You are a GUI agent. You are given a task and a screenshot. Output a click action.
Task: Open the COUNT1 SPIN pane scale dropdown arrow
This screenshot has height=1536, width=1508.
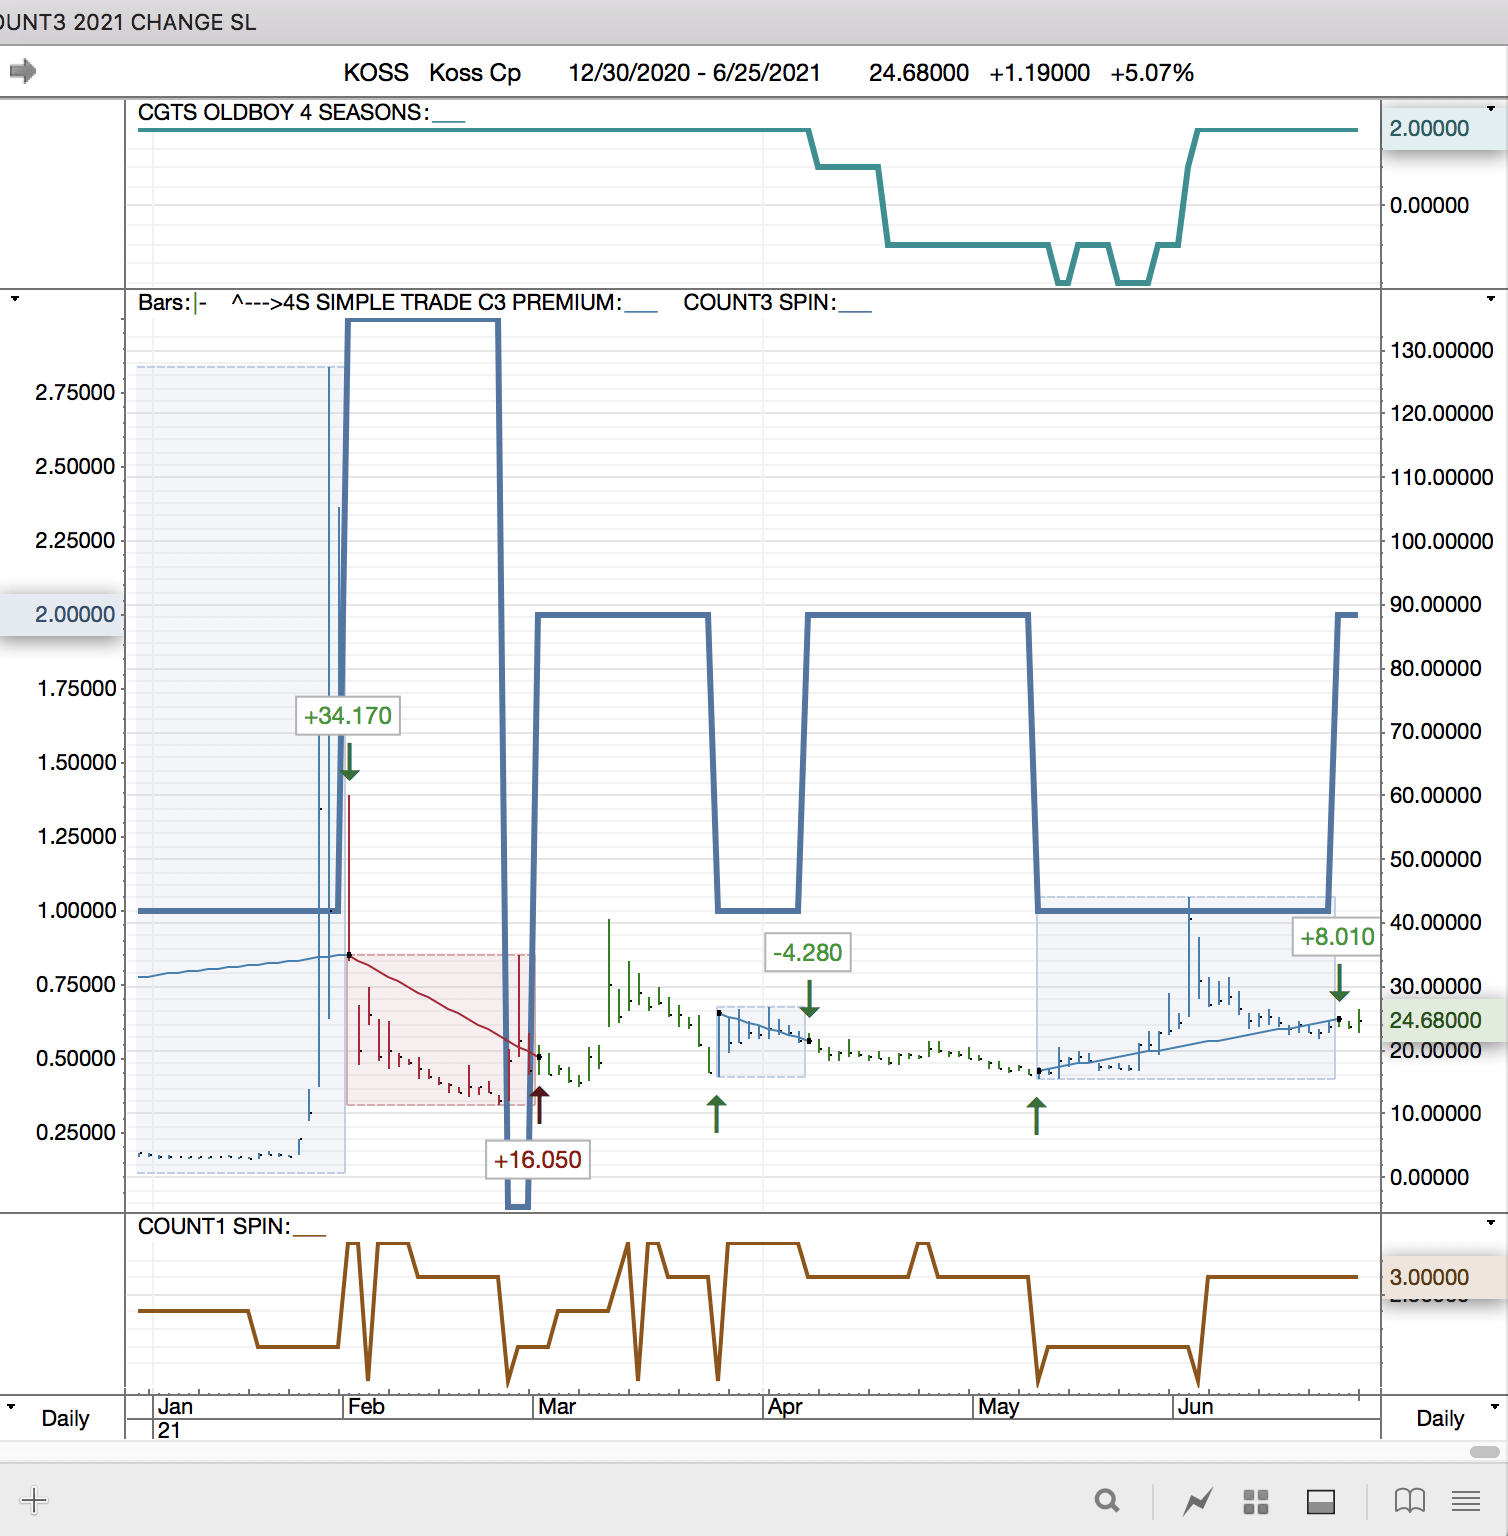pyautogui.click(x=1490, y=1222)
